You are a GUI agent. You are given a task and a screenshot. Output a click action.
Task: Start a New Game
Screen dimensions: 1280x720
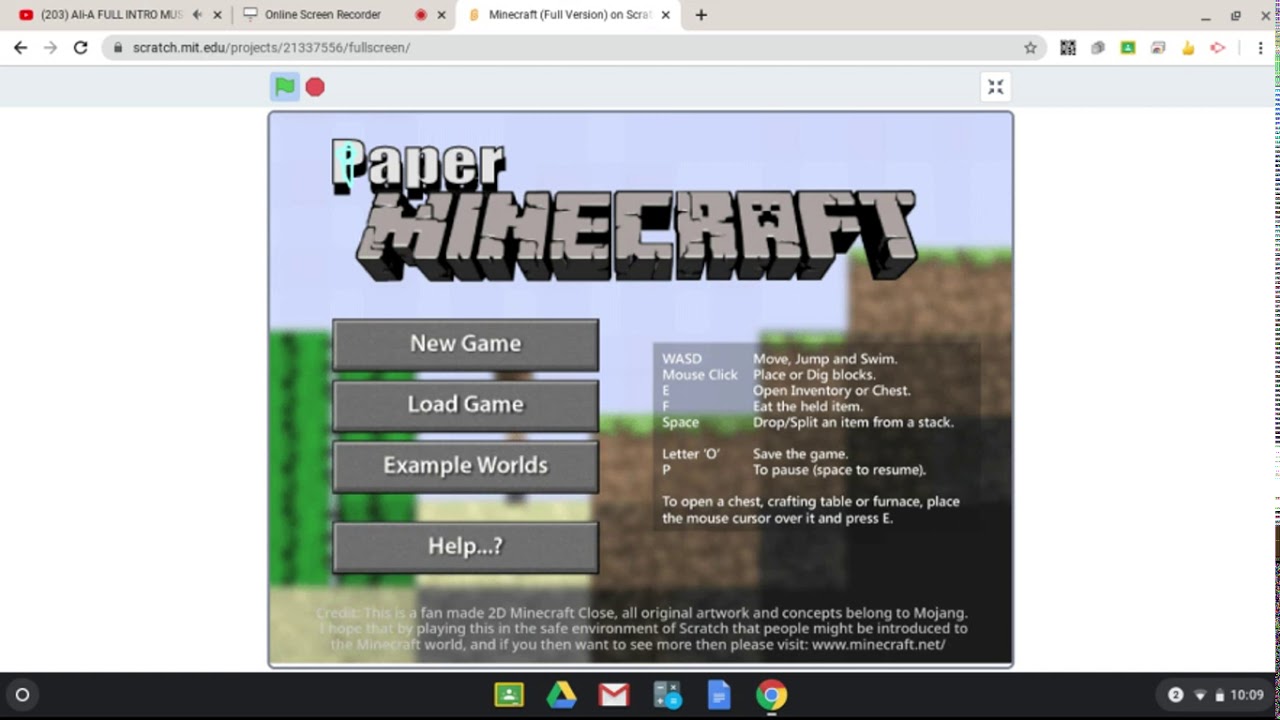coord(465,344)
